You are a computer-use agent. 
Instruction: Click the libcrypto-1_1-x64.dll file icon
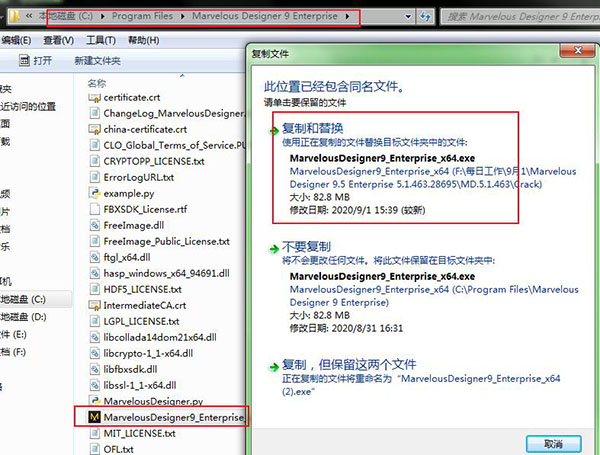pyautogui.click(x=94, y=353)
